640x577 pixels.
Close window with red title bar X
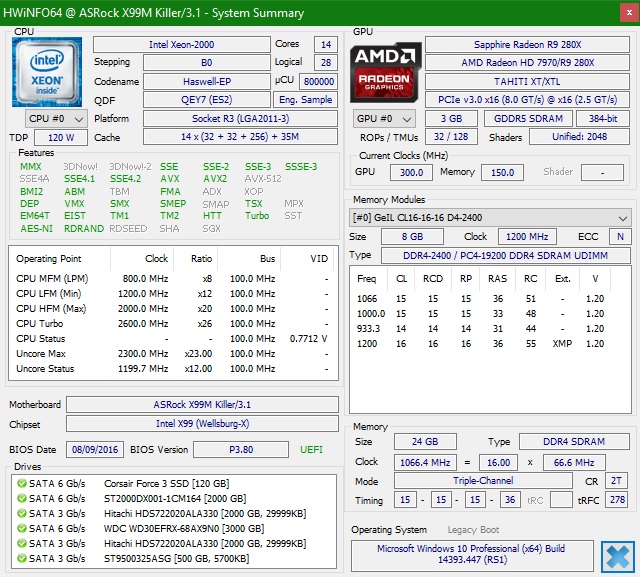629,13
